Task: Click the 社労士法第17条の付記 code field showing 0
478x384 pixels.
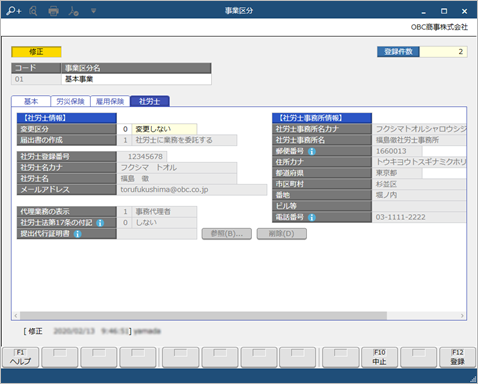Action: click(x=125, y=222)
